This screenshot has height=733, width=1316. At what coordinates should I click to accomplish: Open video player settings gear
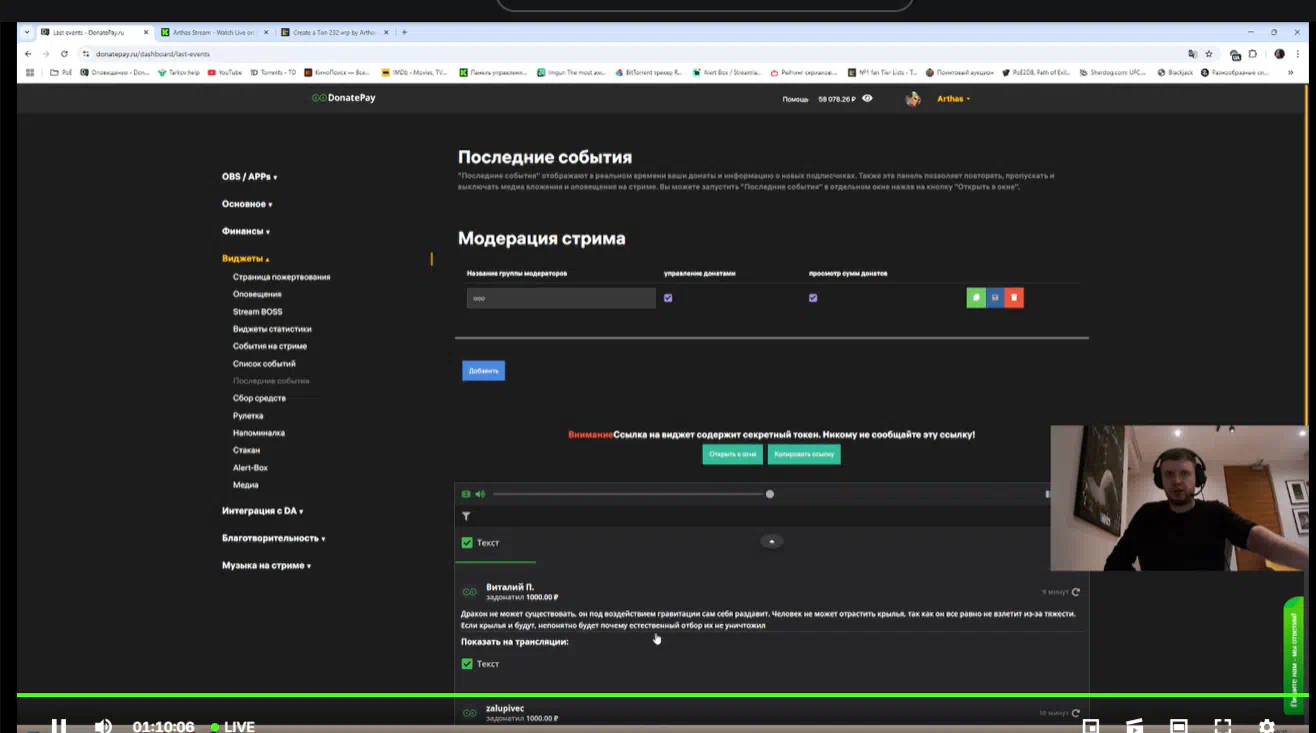pyautogui.click(x=1267, y=726)
